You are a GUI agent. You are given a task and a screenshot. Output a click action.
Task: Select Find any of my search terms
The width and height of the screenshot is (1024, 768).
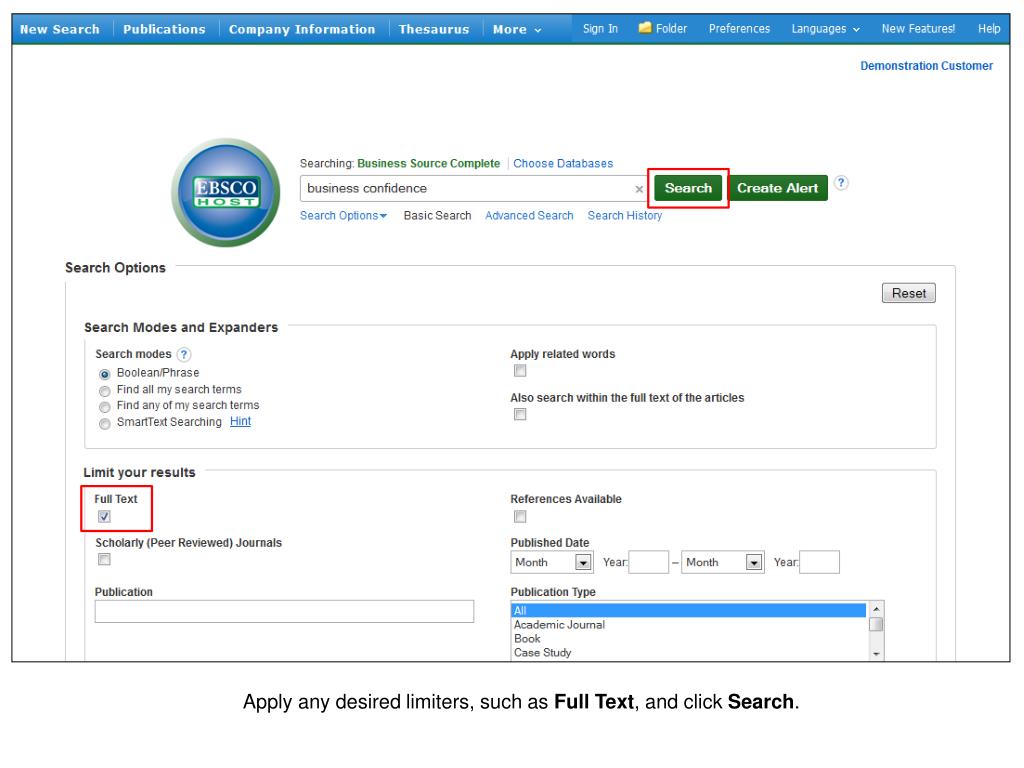(104, 407)
